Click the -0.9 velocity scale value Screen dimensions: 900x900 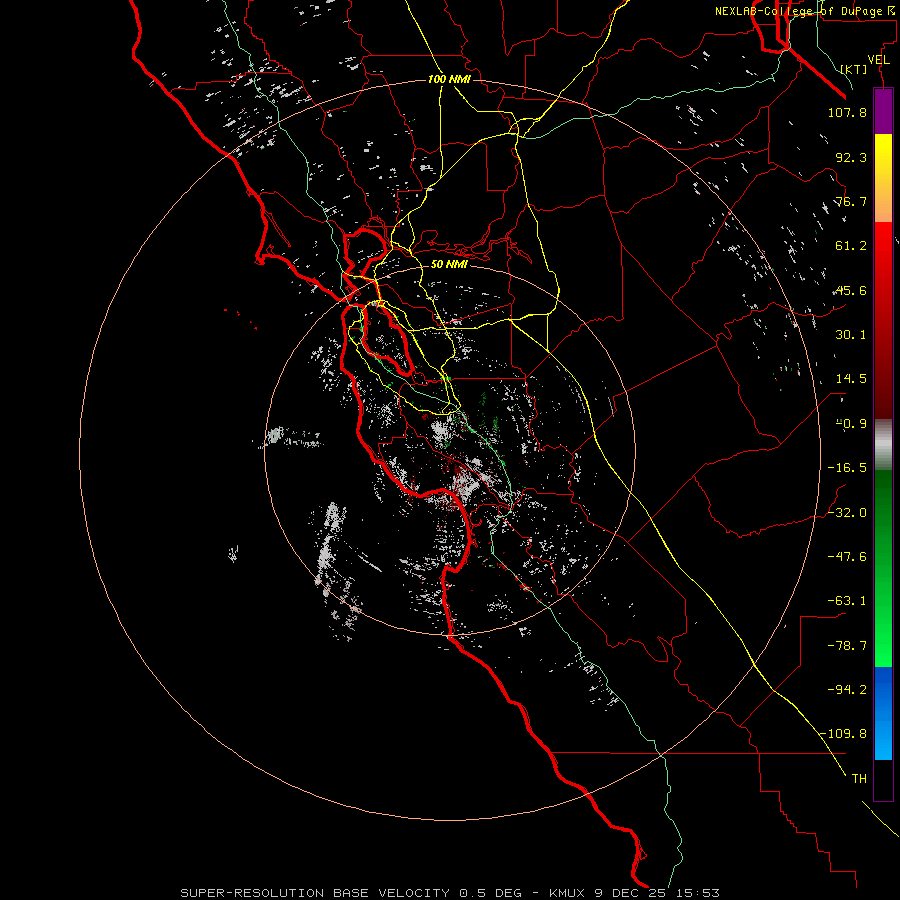[x=851, y=424]
